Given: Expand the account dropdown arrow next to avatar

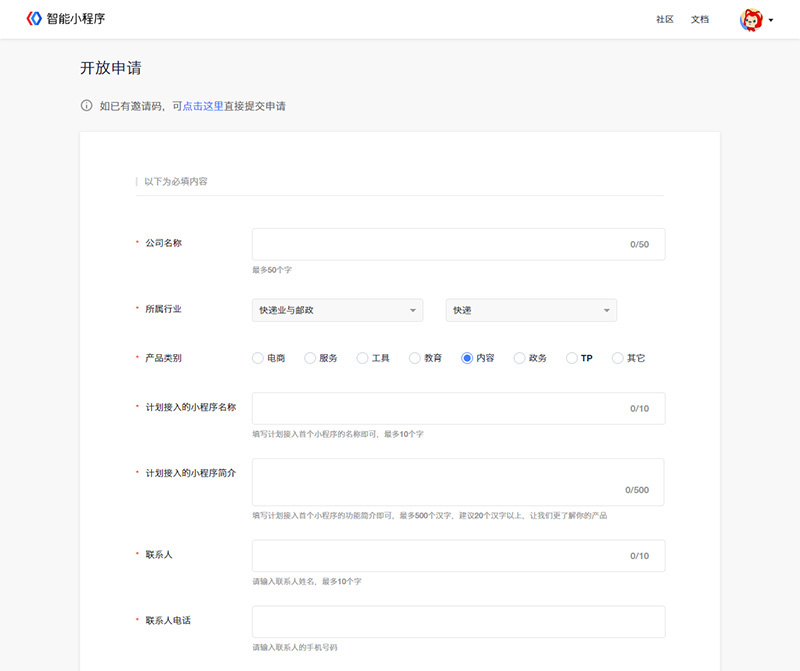Looking at the screenshot, I should coord(771,20).
